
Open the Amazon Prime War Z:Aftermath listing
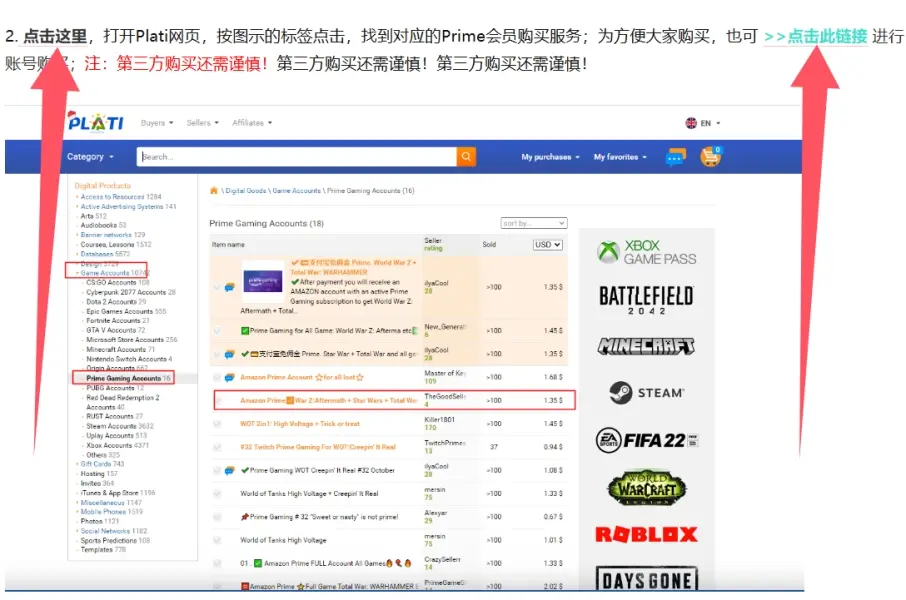coord(329,401)
